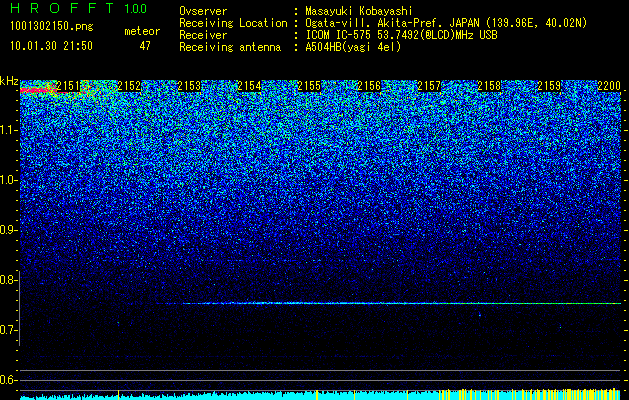The image size is (629, 400).
Task: Click the date stamp 10.01.30 21:50
Action: click(51, 46)
